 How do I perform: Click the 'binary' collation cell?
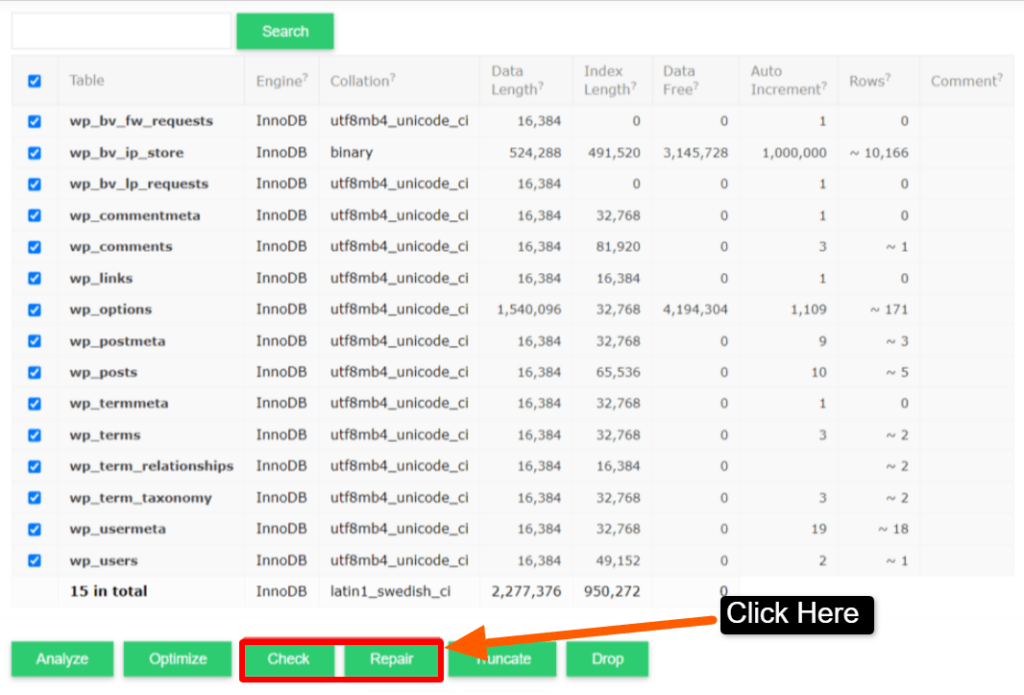click(351, 153)
